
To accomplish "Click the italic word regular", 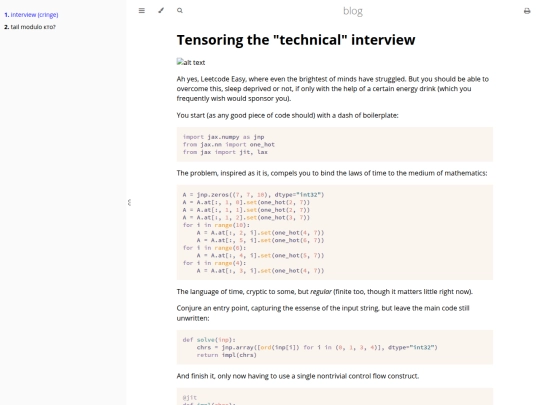I will (x=321, y=292).
